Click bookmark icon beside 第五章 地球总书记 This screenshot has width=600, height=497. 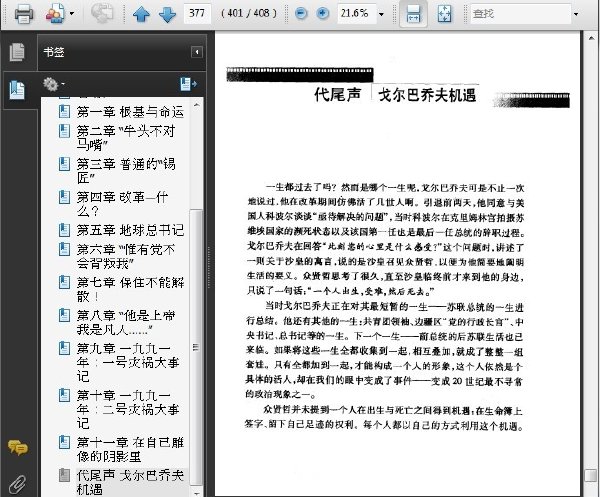click(64, 230)
